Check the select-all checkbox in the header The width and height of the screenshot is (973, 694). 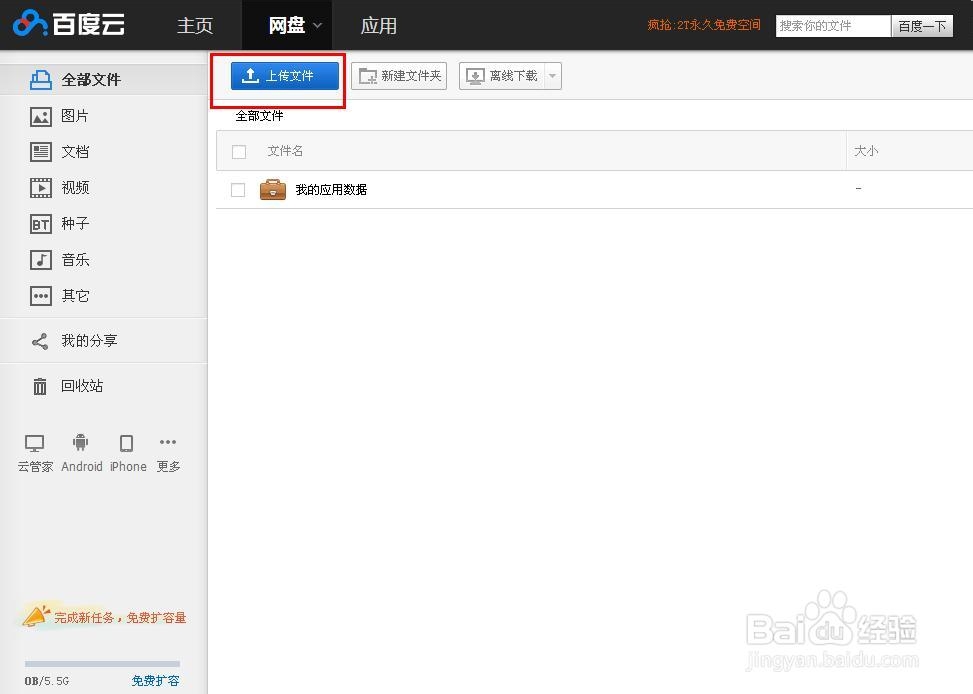[237, 150]
